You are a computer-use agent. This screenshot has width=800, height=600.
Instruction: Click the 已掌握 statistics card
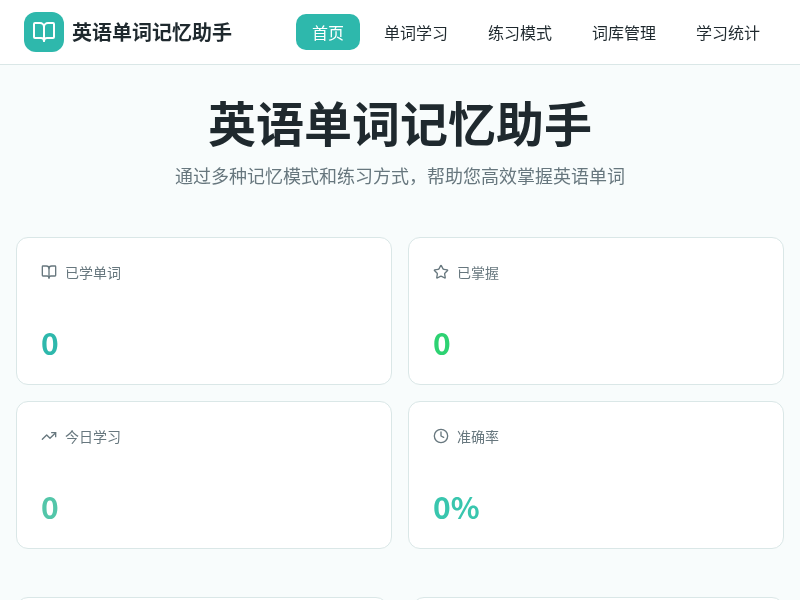click(x=596, y=310)
